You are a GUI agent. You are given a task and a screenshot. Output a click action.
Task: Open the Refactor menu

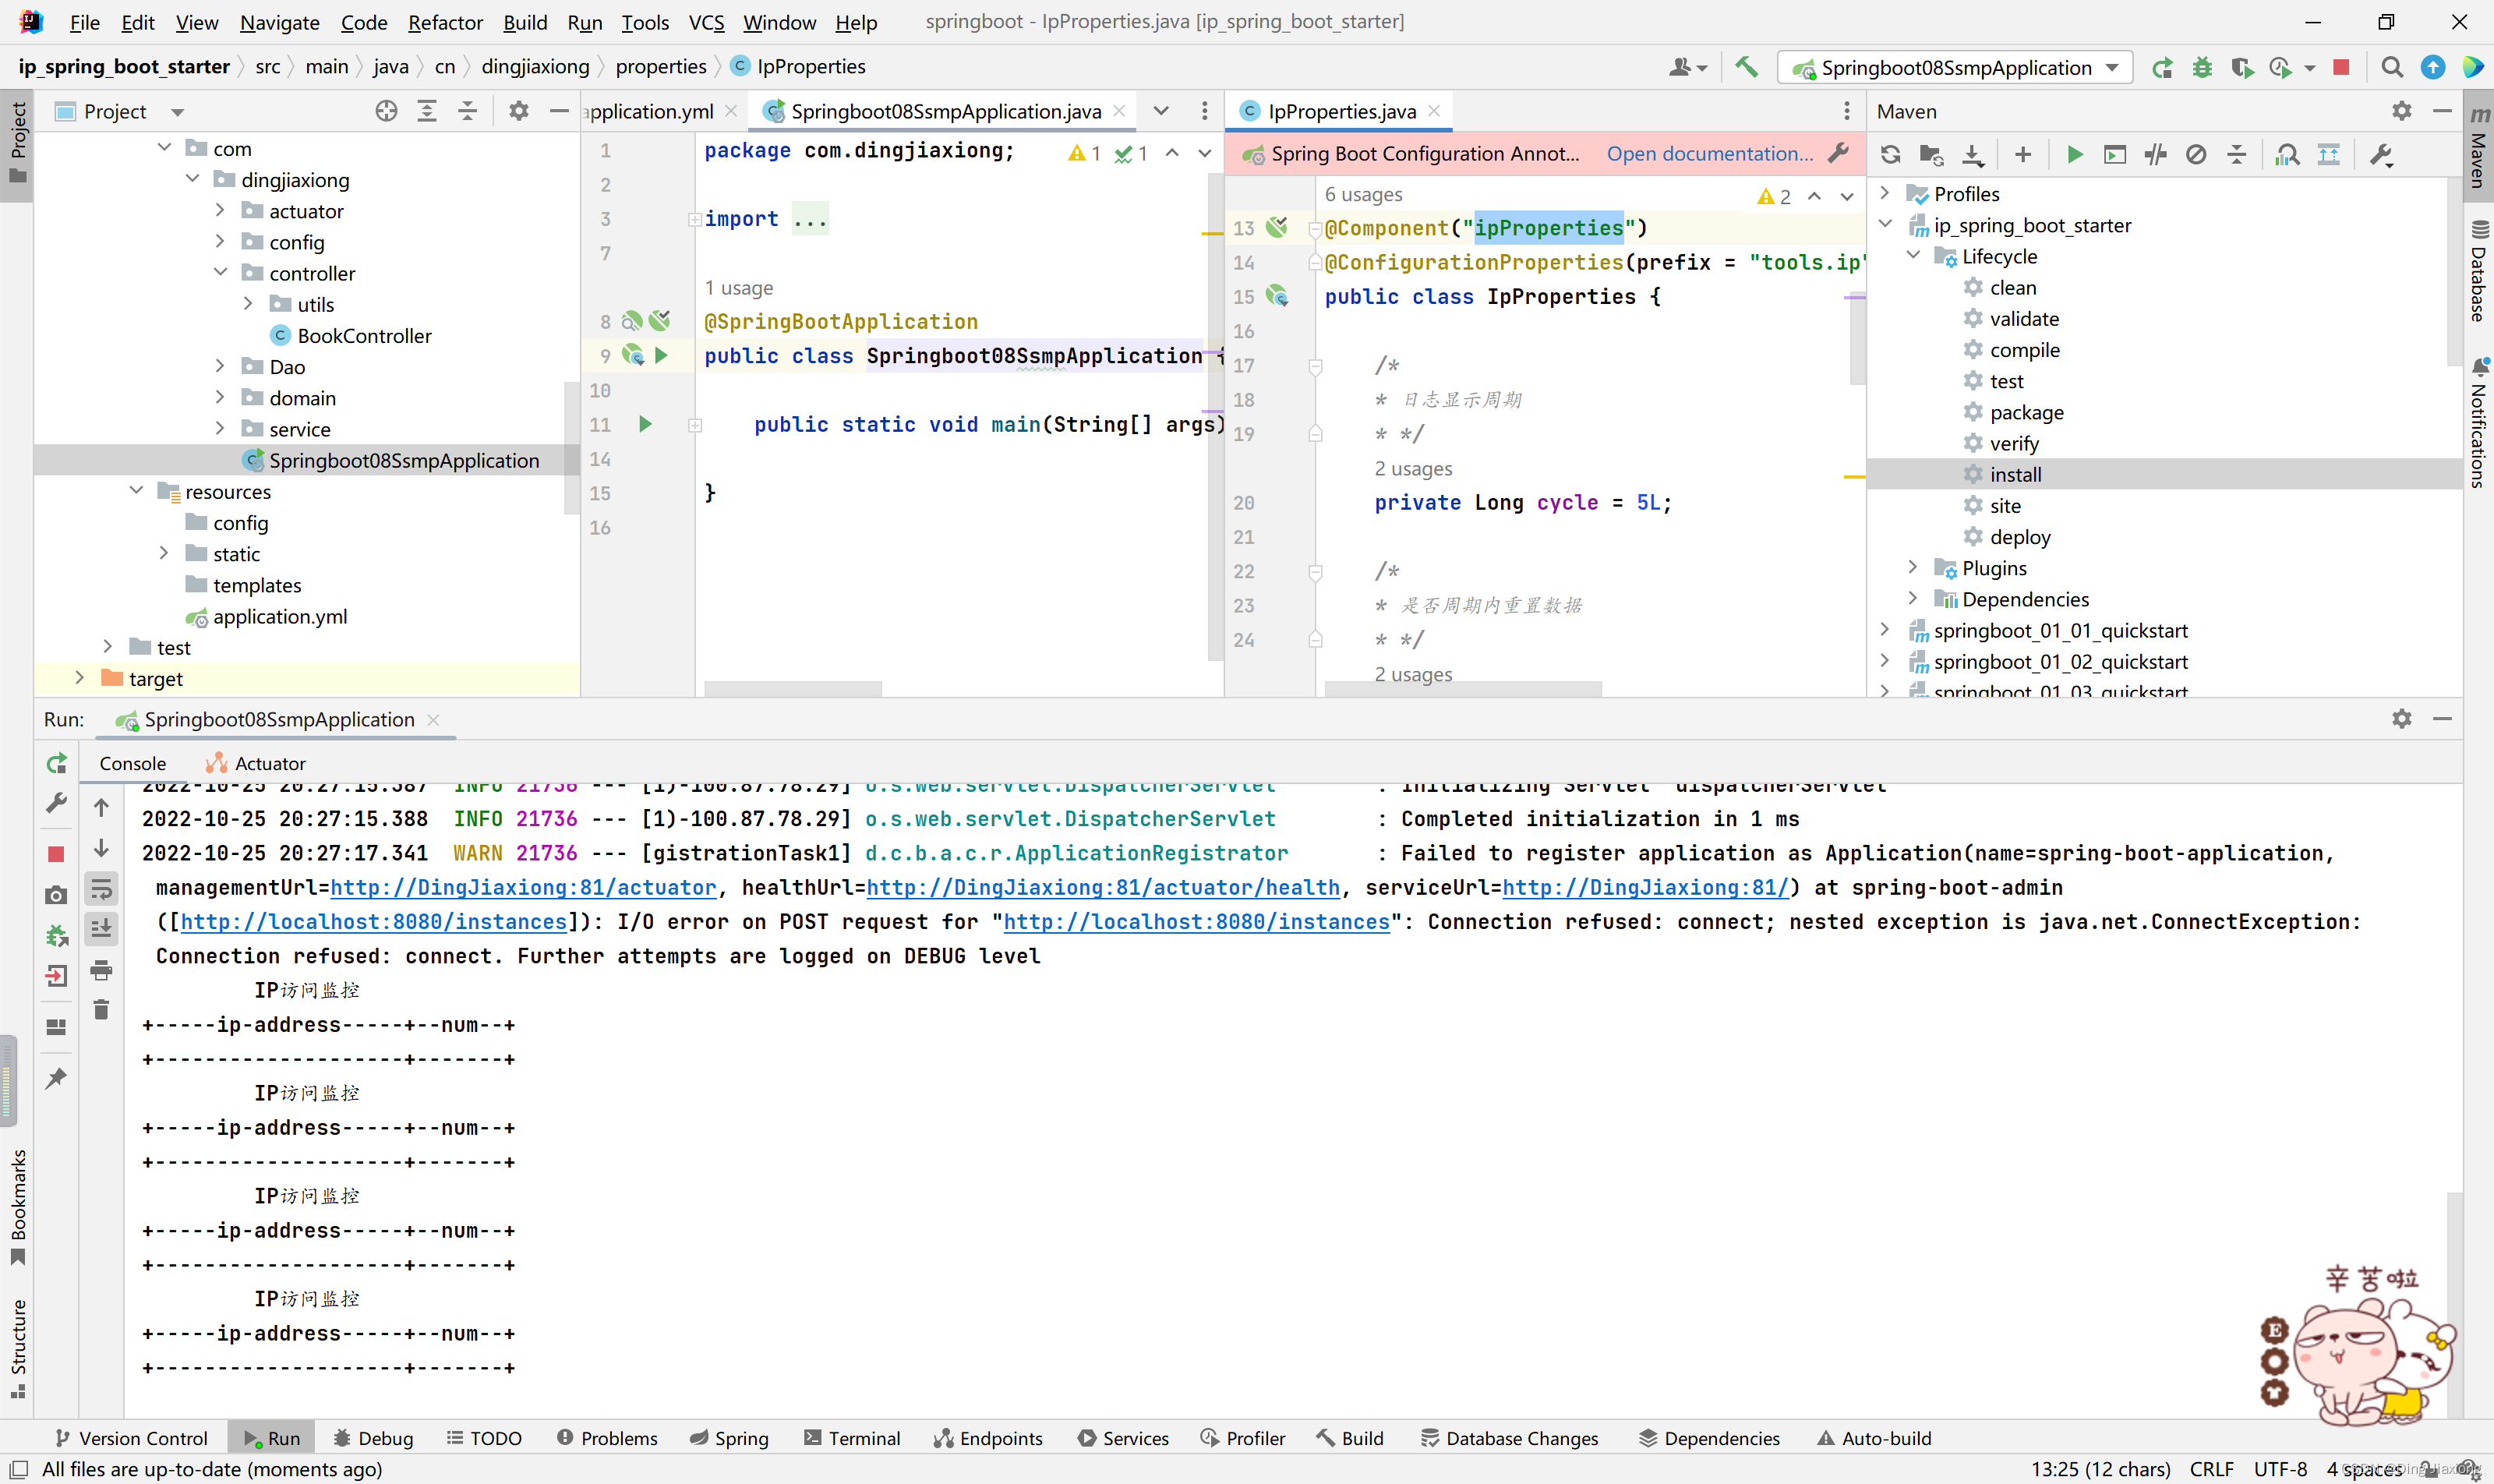pyautogui.click(x=445, y=22)
